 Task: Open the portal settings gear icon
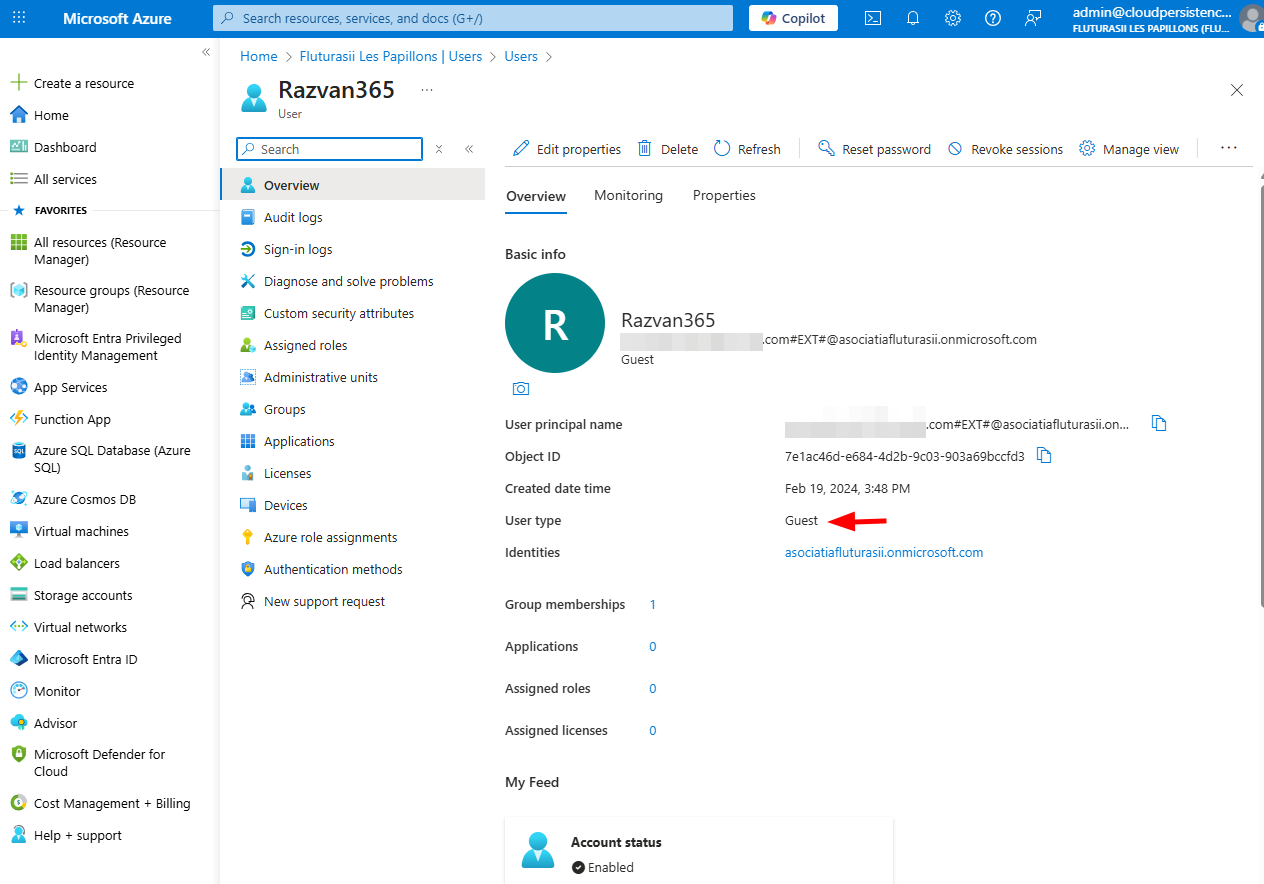tap(953, 18)
